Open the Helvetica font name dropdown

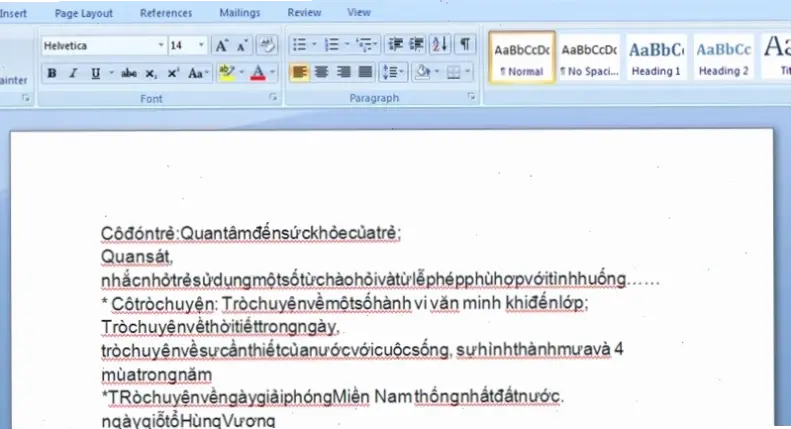click(160, 46)
